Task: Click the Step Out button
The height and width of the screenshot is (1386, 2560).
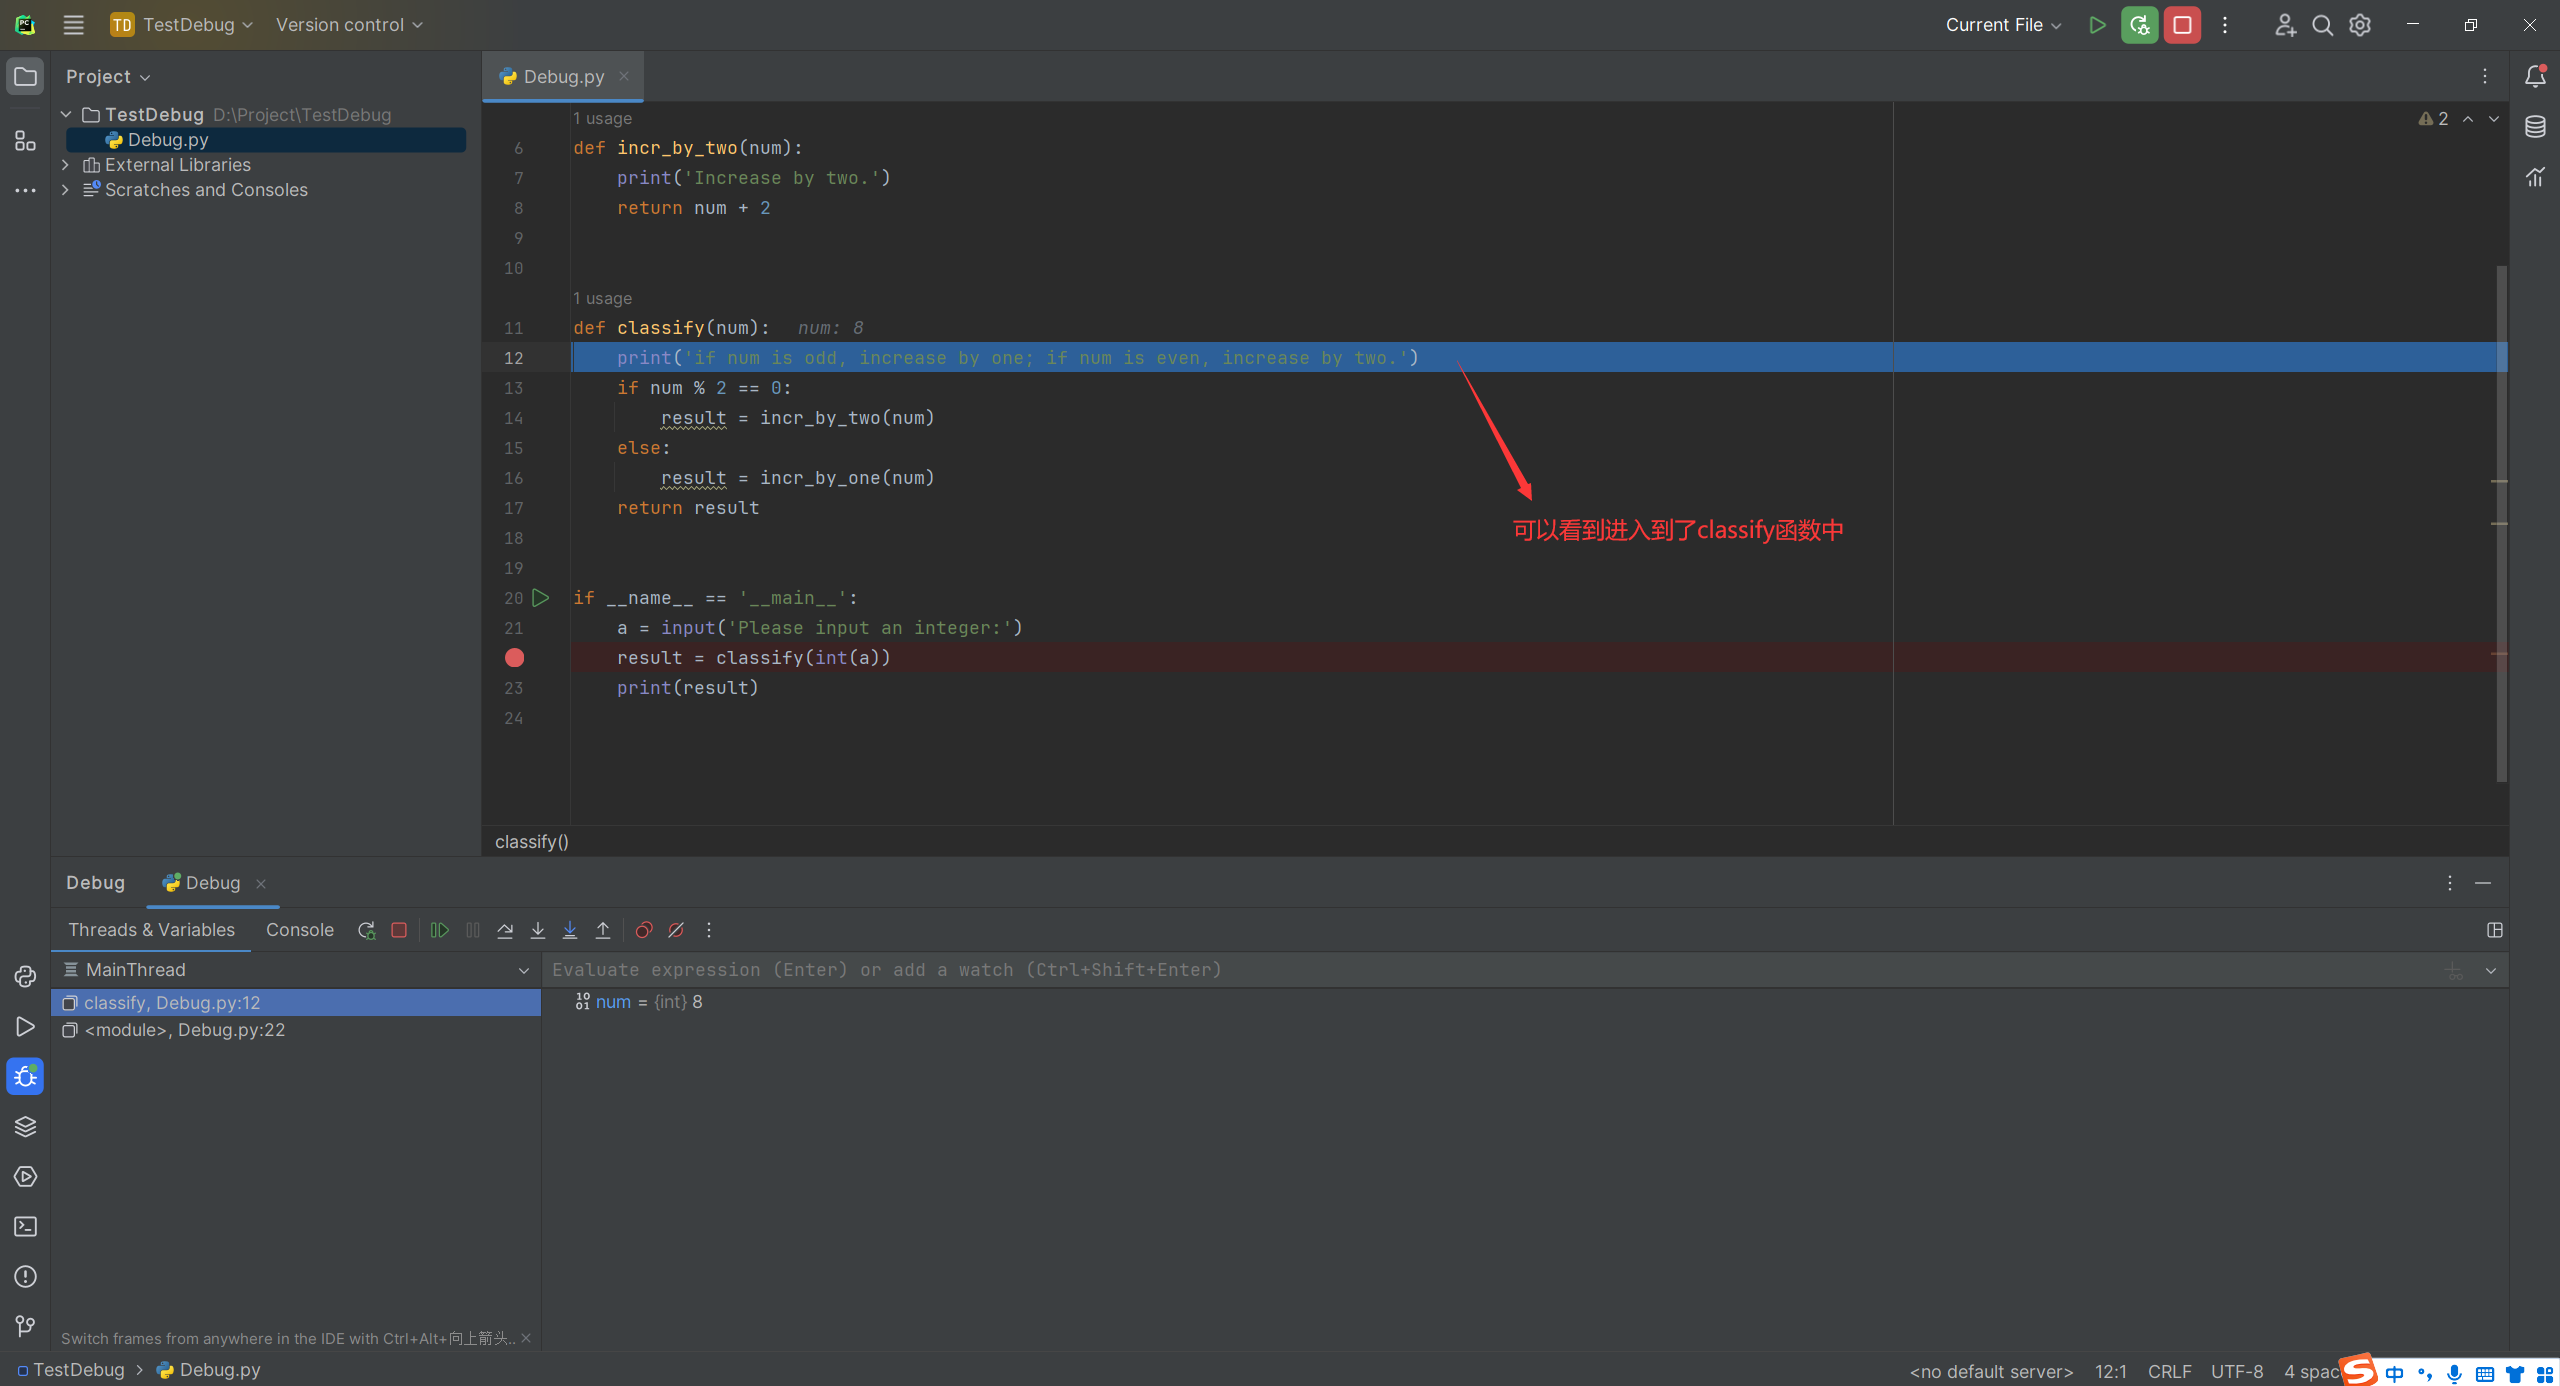Action: 603,930
